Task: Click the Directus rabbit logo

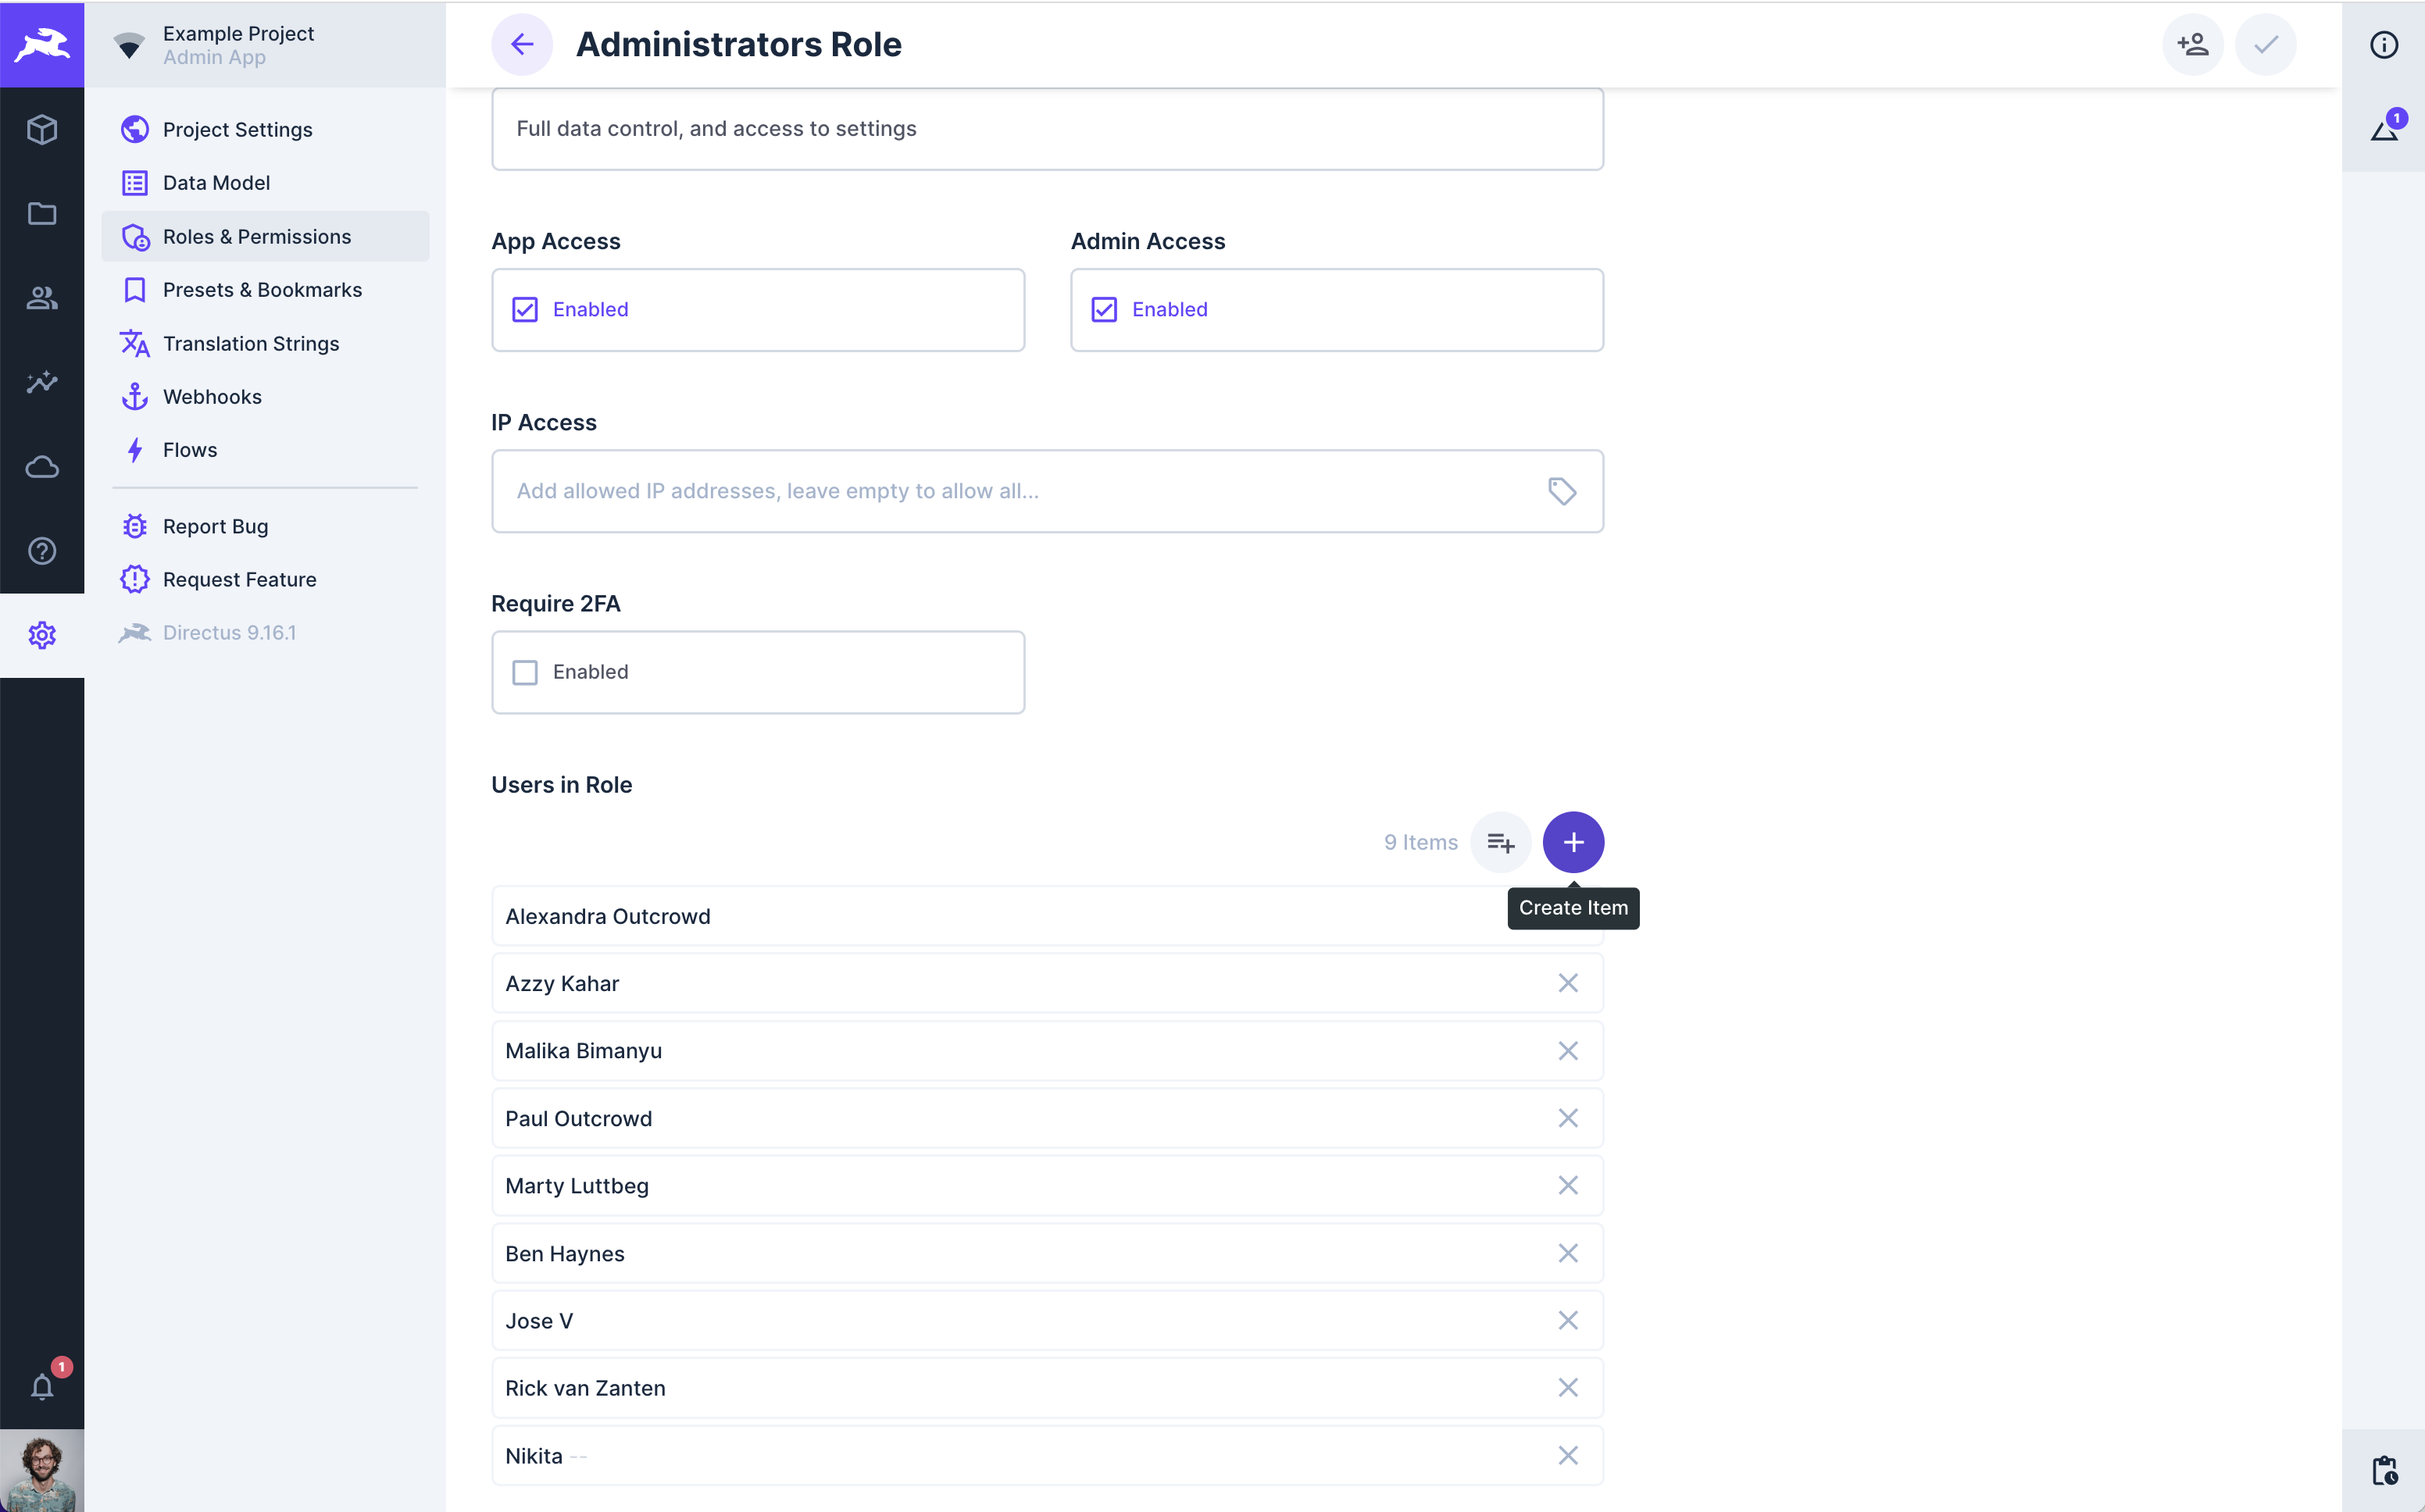Action: [x=42, y=44]
